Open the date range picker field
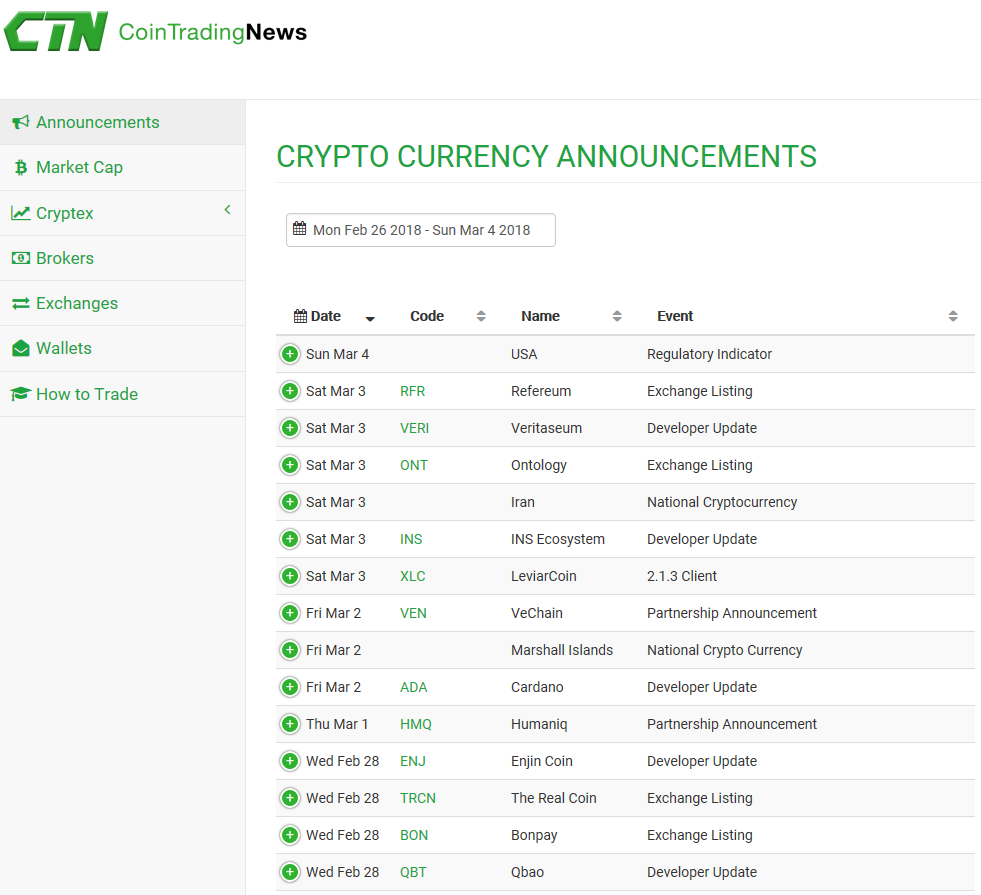981x895 pixels. 420,230
